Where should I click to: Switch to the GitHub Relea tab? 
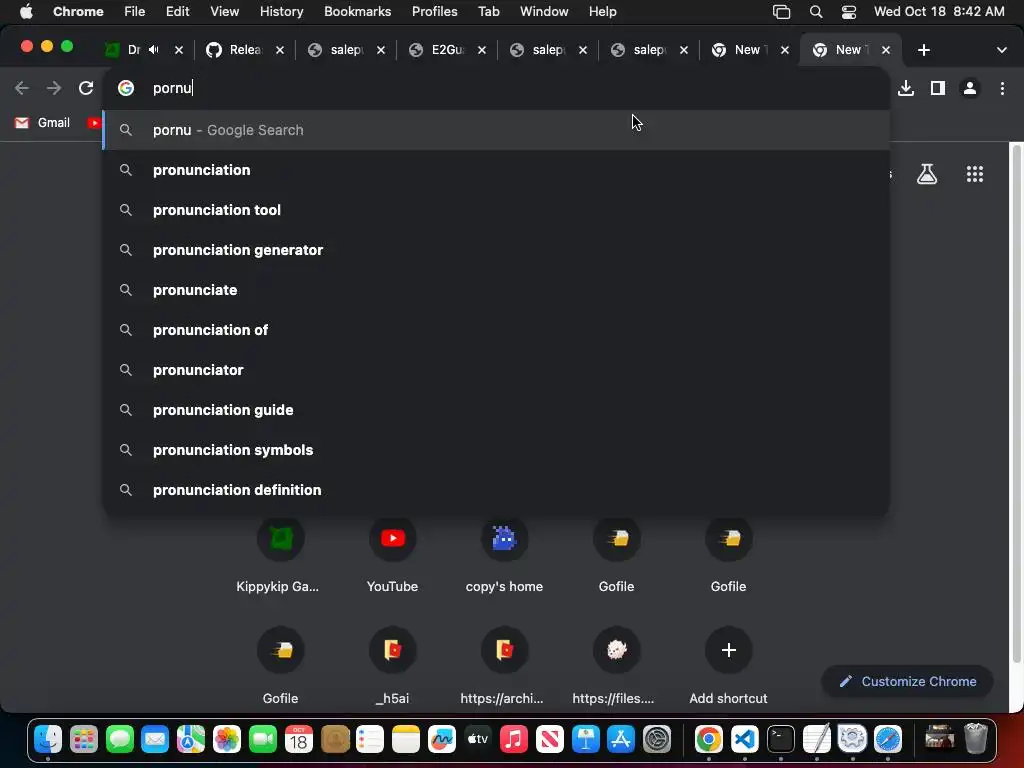click(x=244, y=50)
